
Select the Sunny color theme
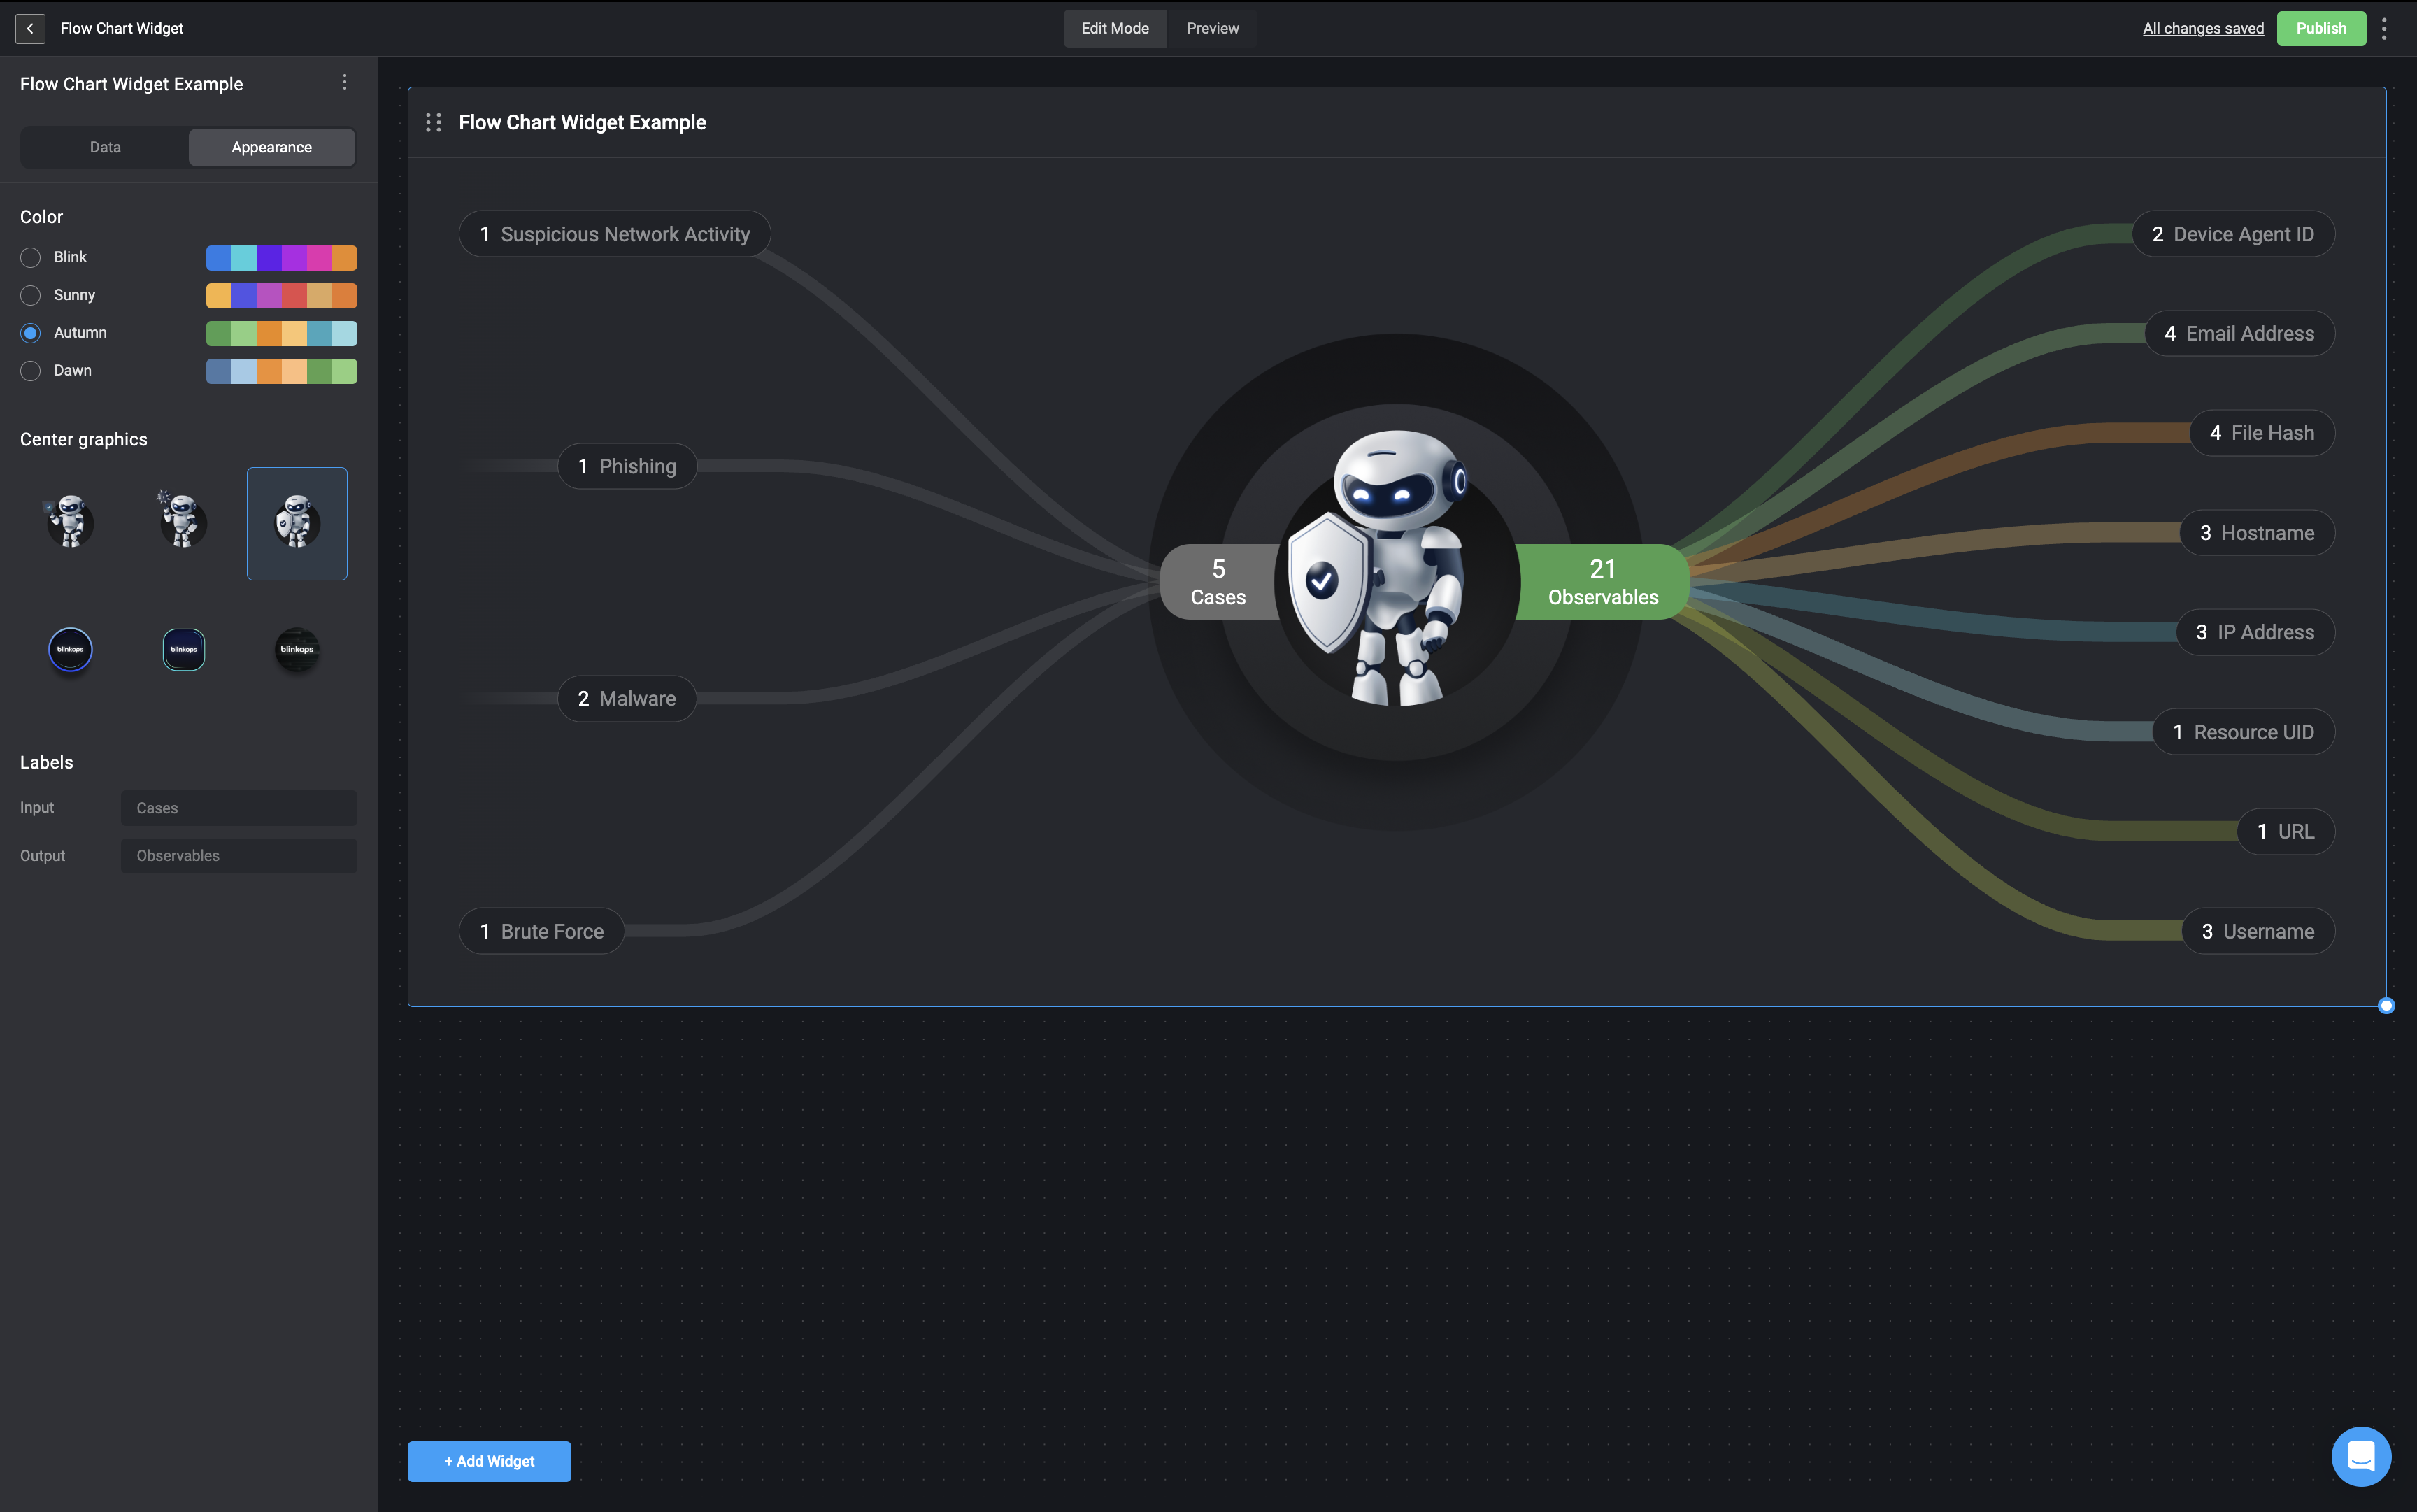[x=31, y=295]
